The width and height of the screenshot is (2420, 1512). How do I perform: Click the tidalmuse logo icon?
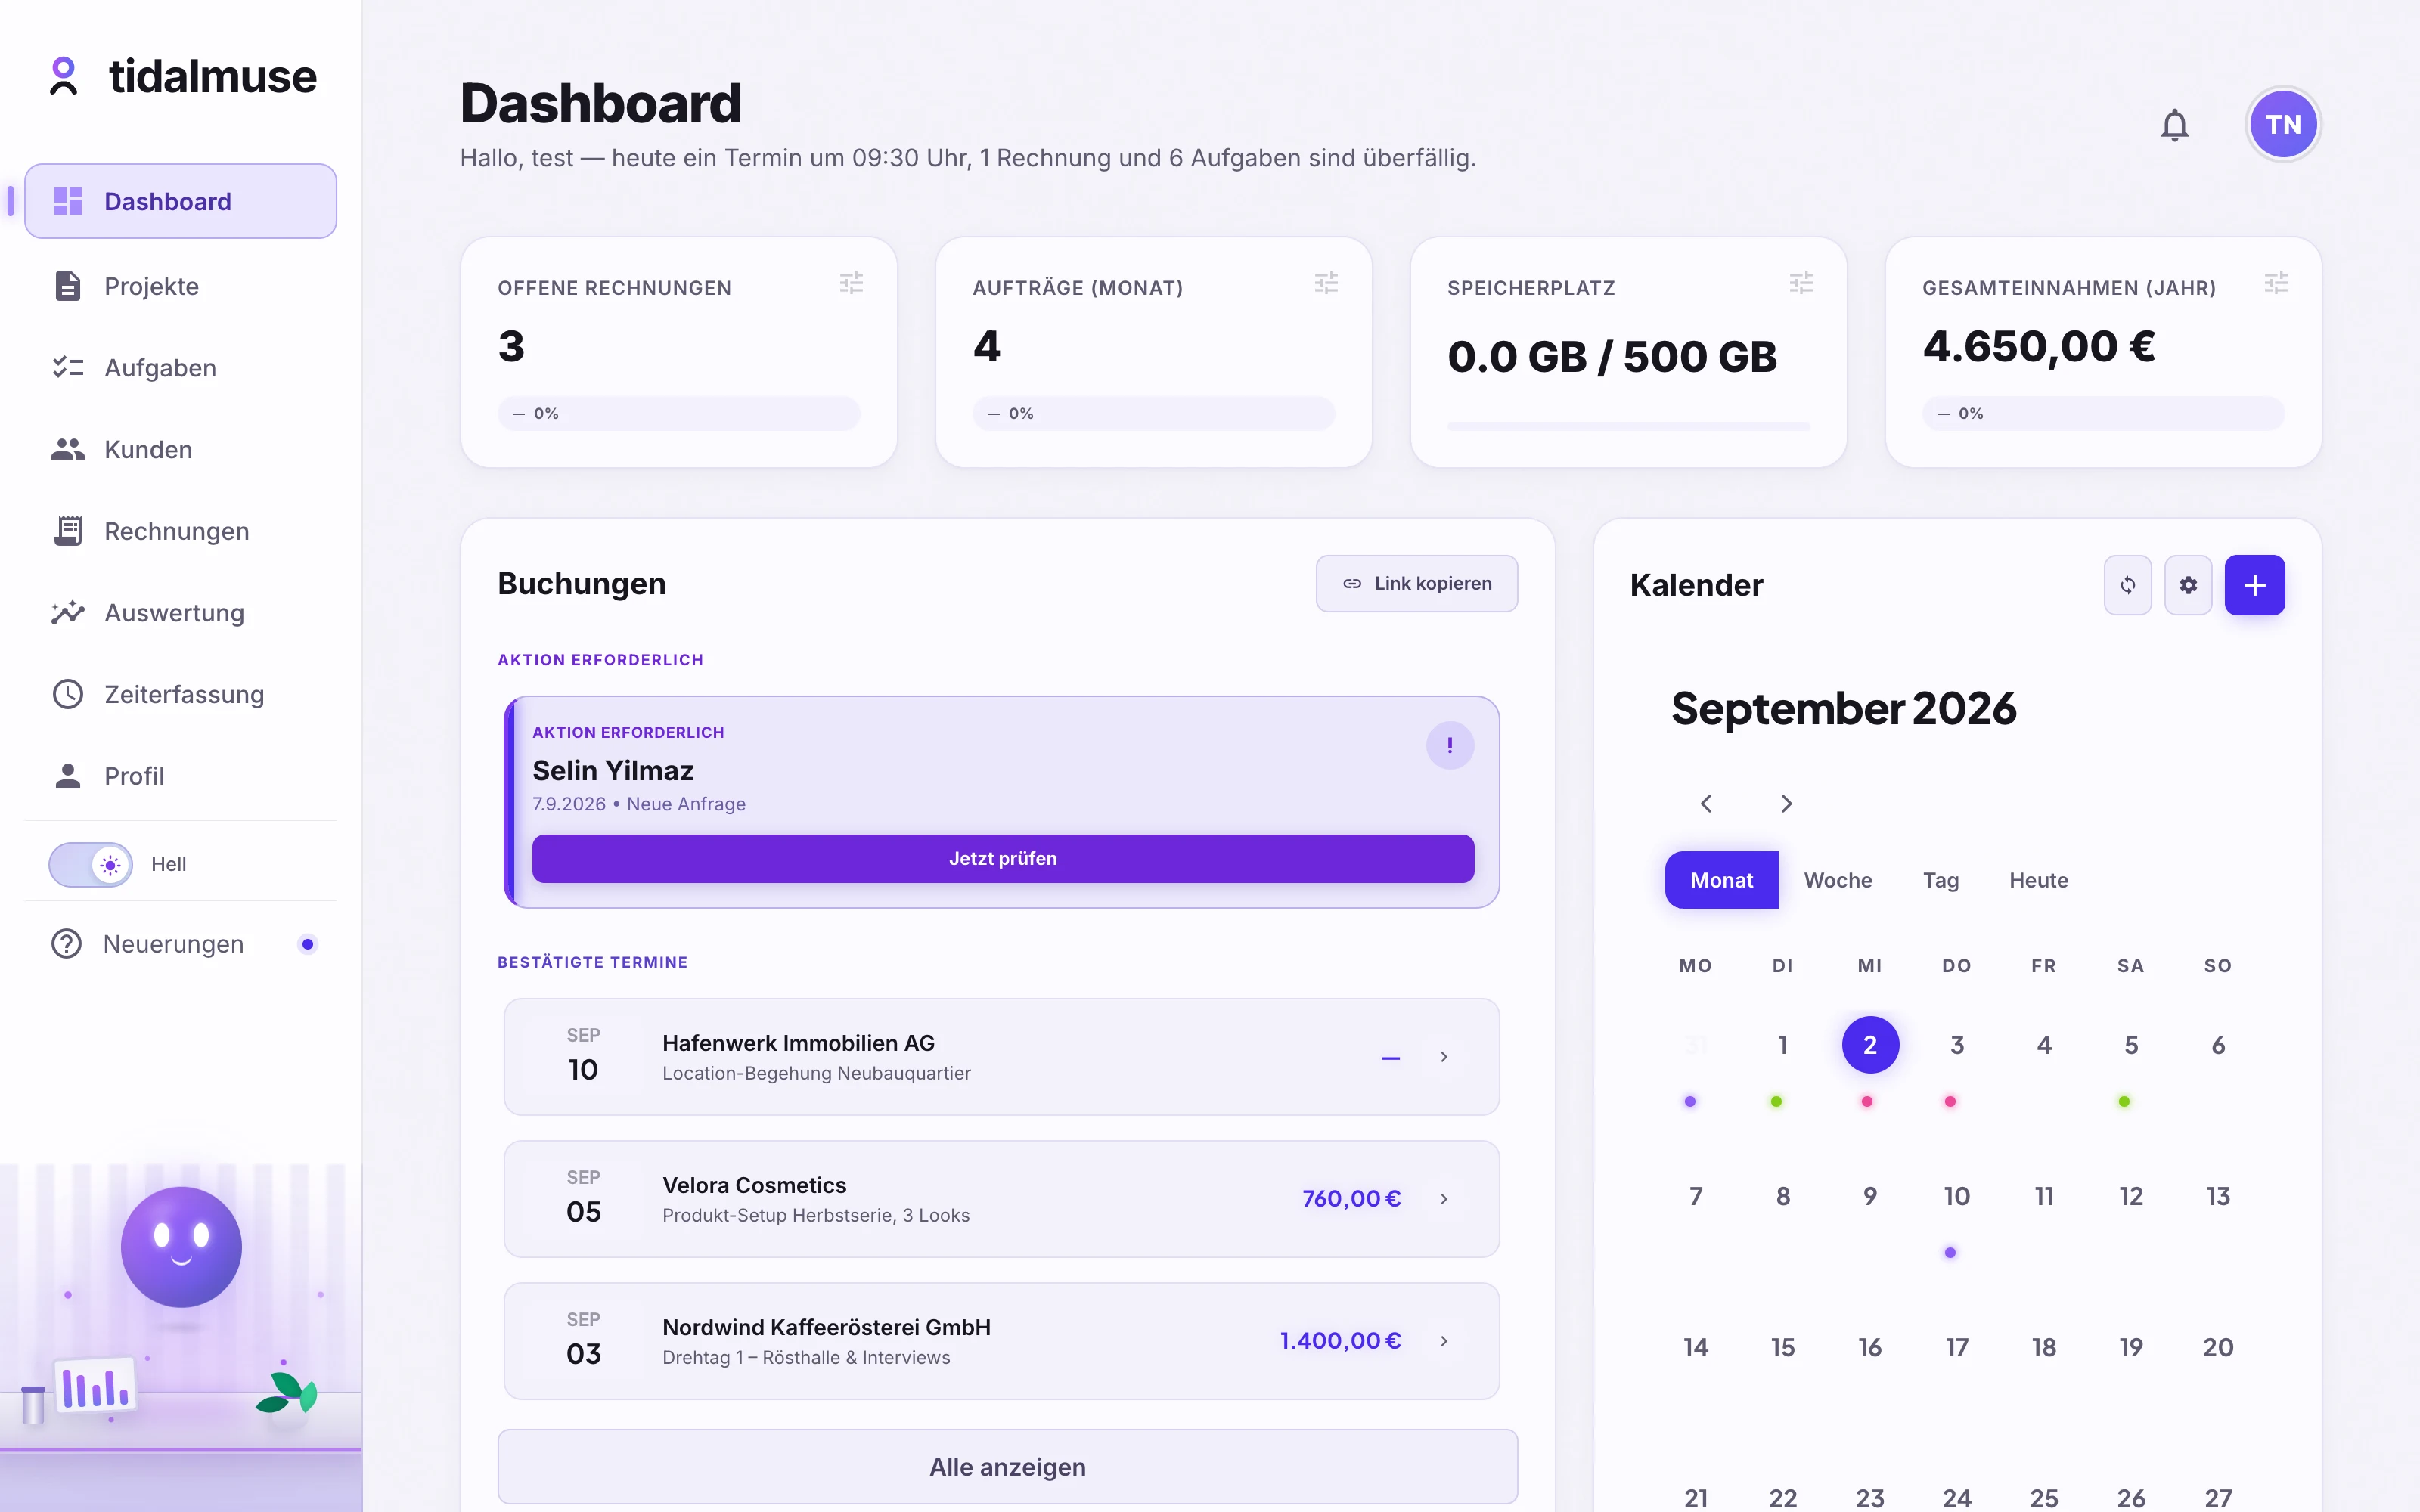64,76
